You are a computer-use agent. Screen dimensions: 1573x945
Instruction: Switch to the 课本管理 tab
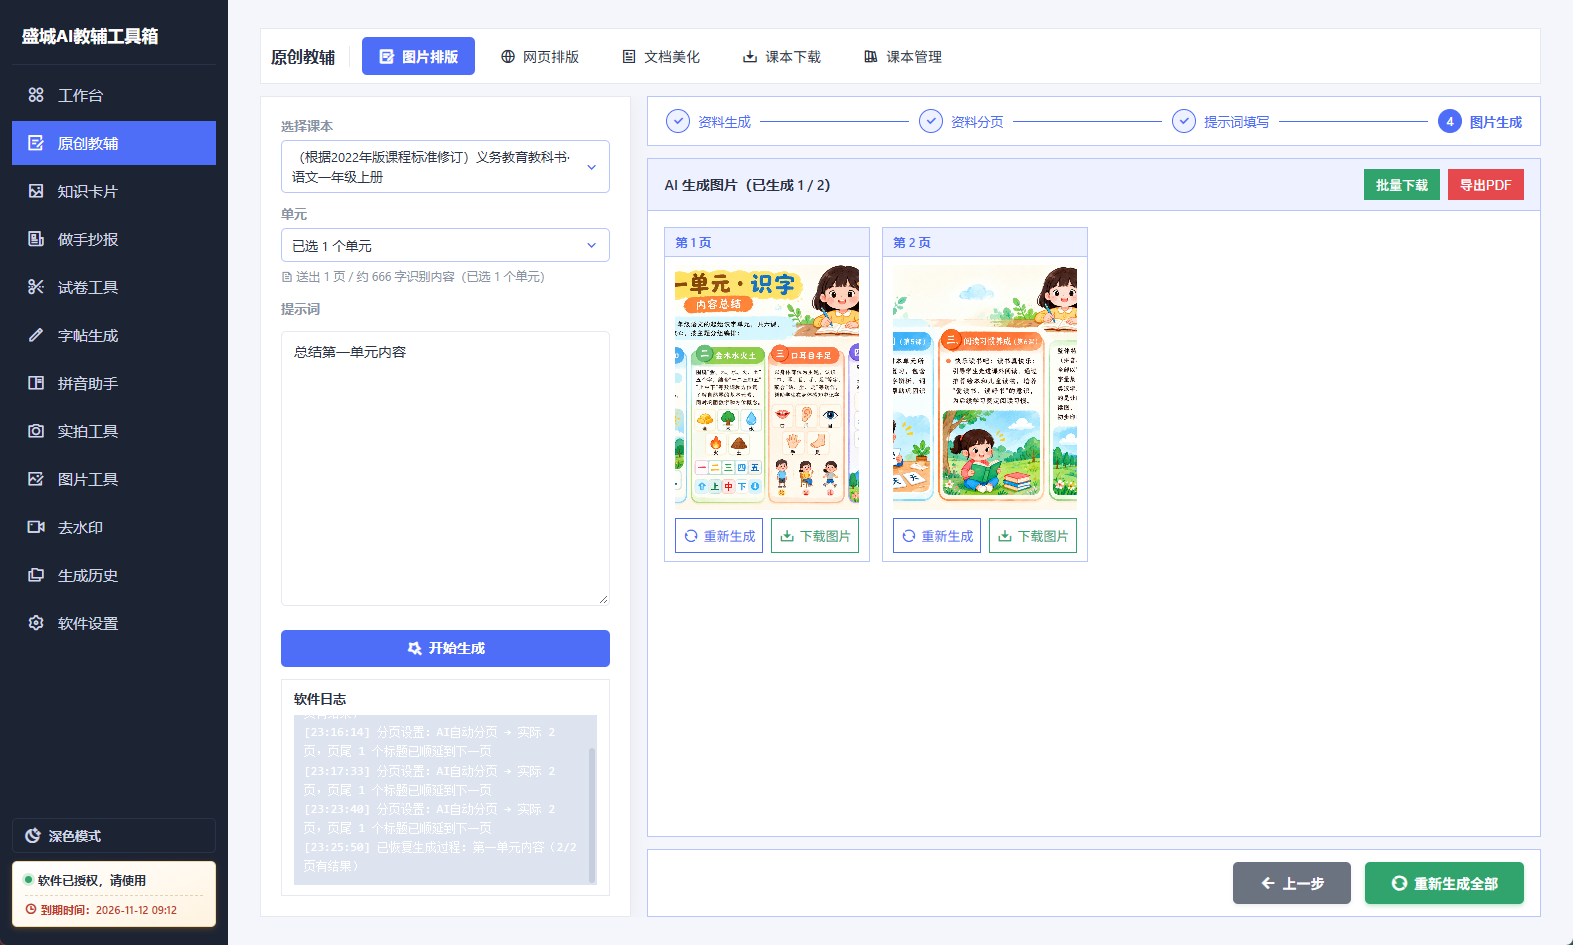point(903,56)
